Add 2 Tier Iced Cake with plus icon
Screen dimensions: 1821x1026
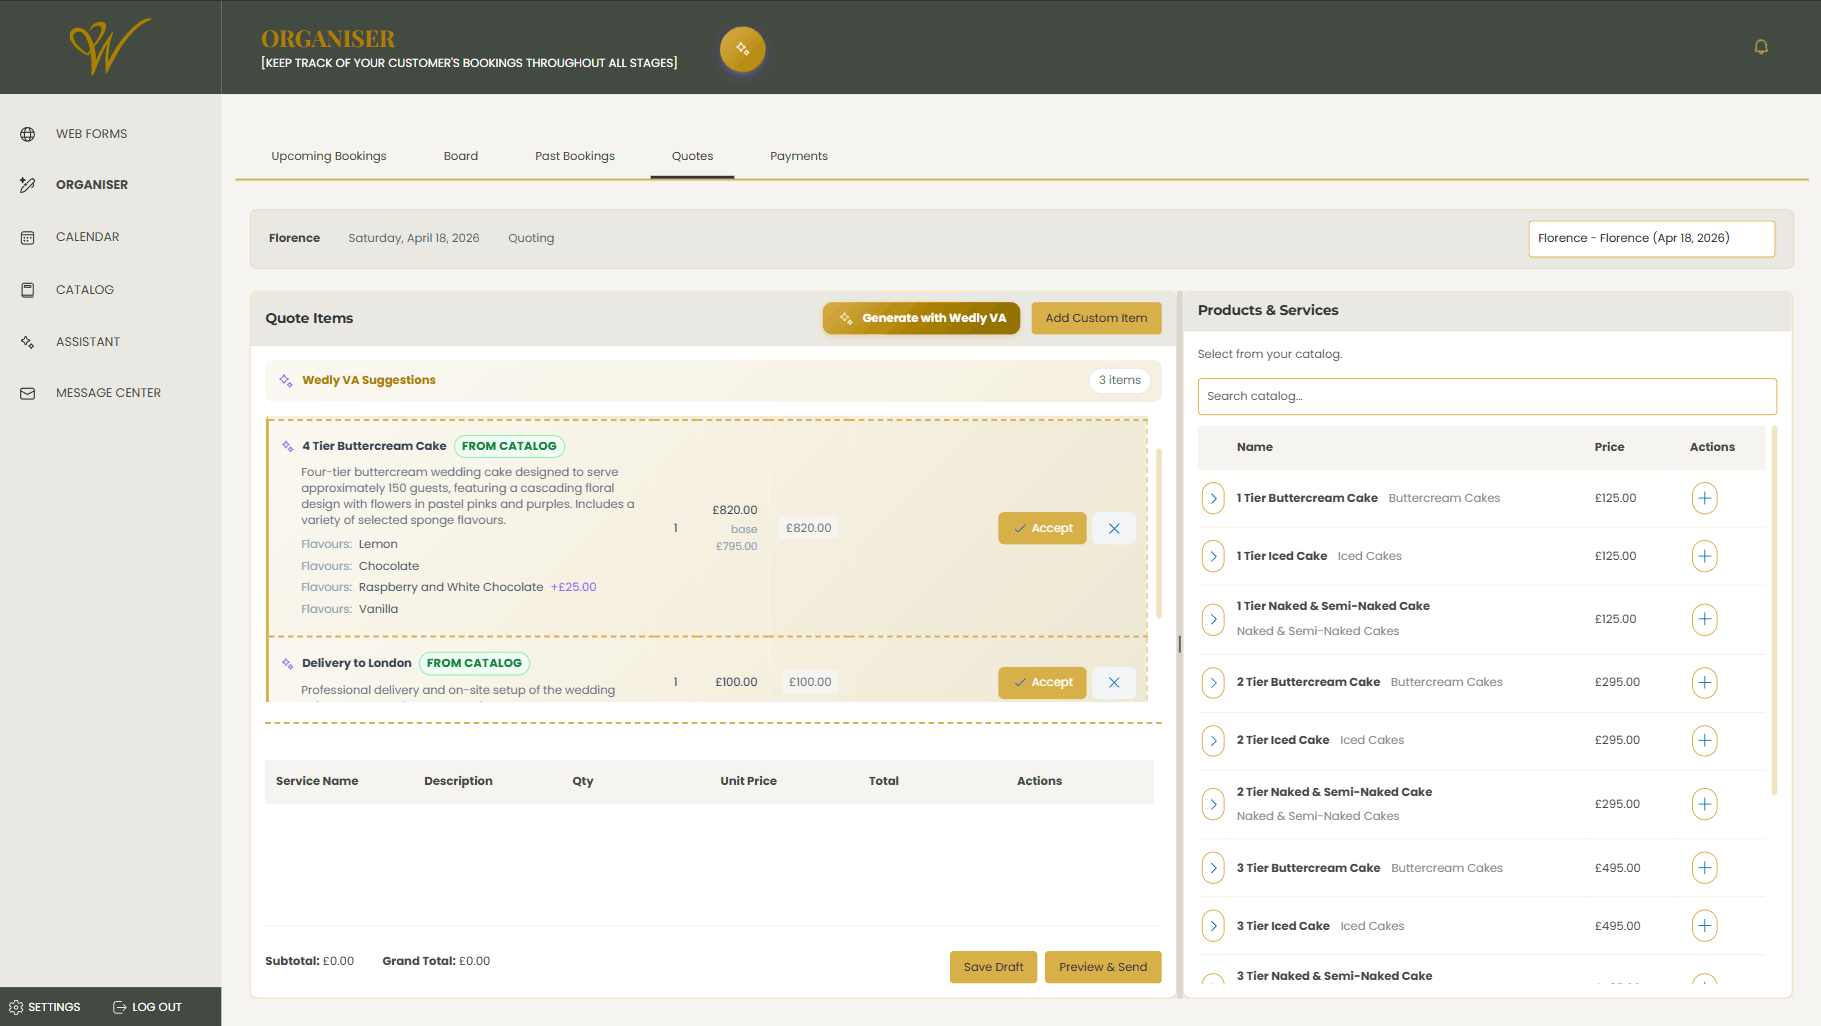pos(1704,740)
